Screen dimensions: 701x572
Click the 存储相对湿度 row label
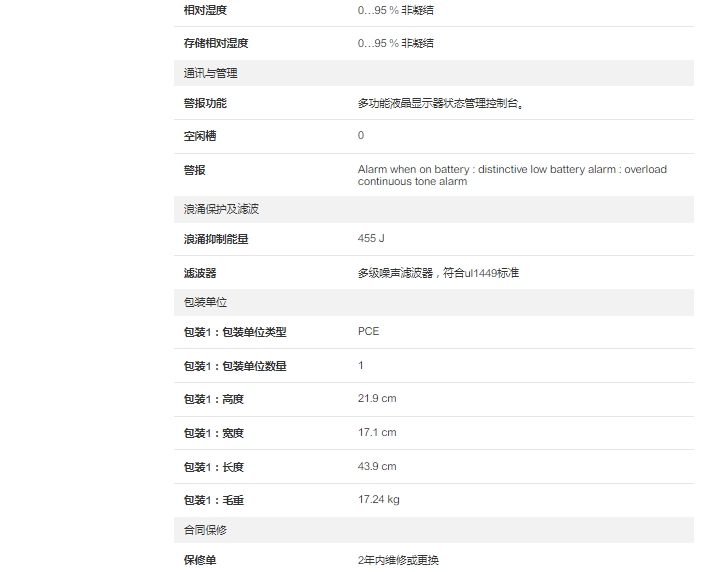click(x=215, y=44)
